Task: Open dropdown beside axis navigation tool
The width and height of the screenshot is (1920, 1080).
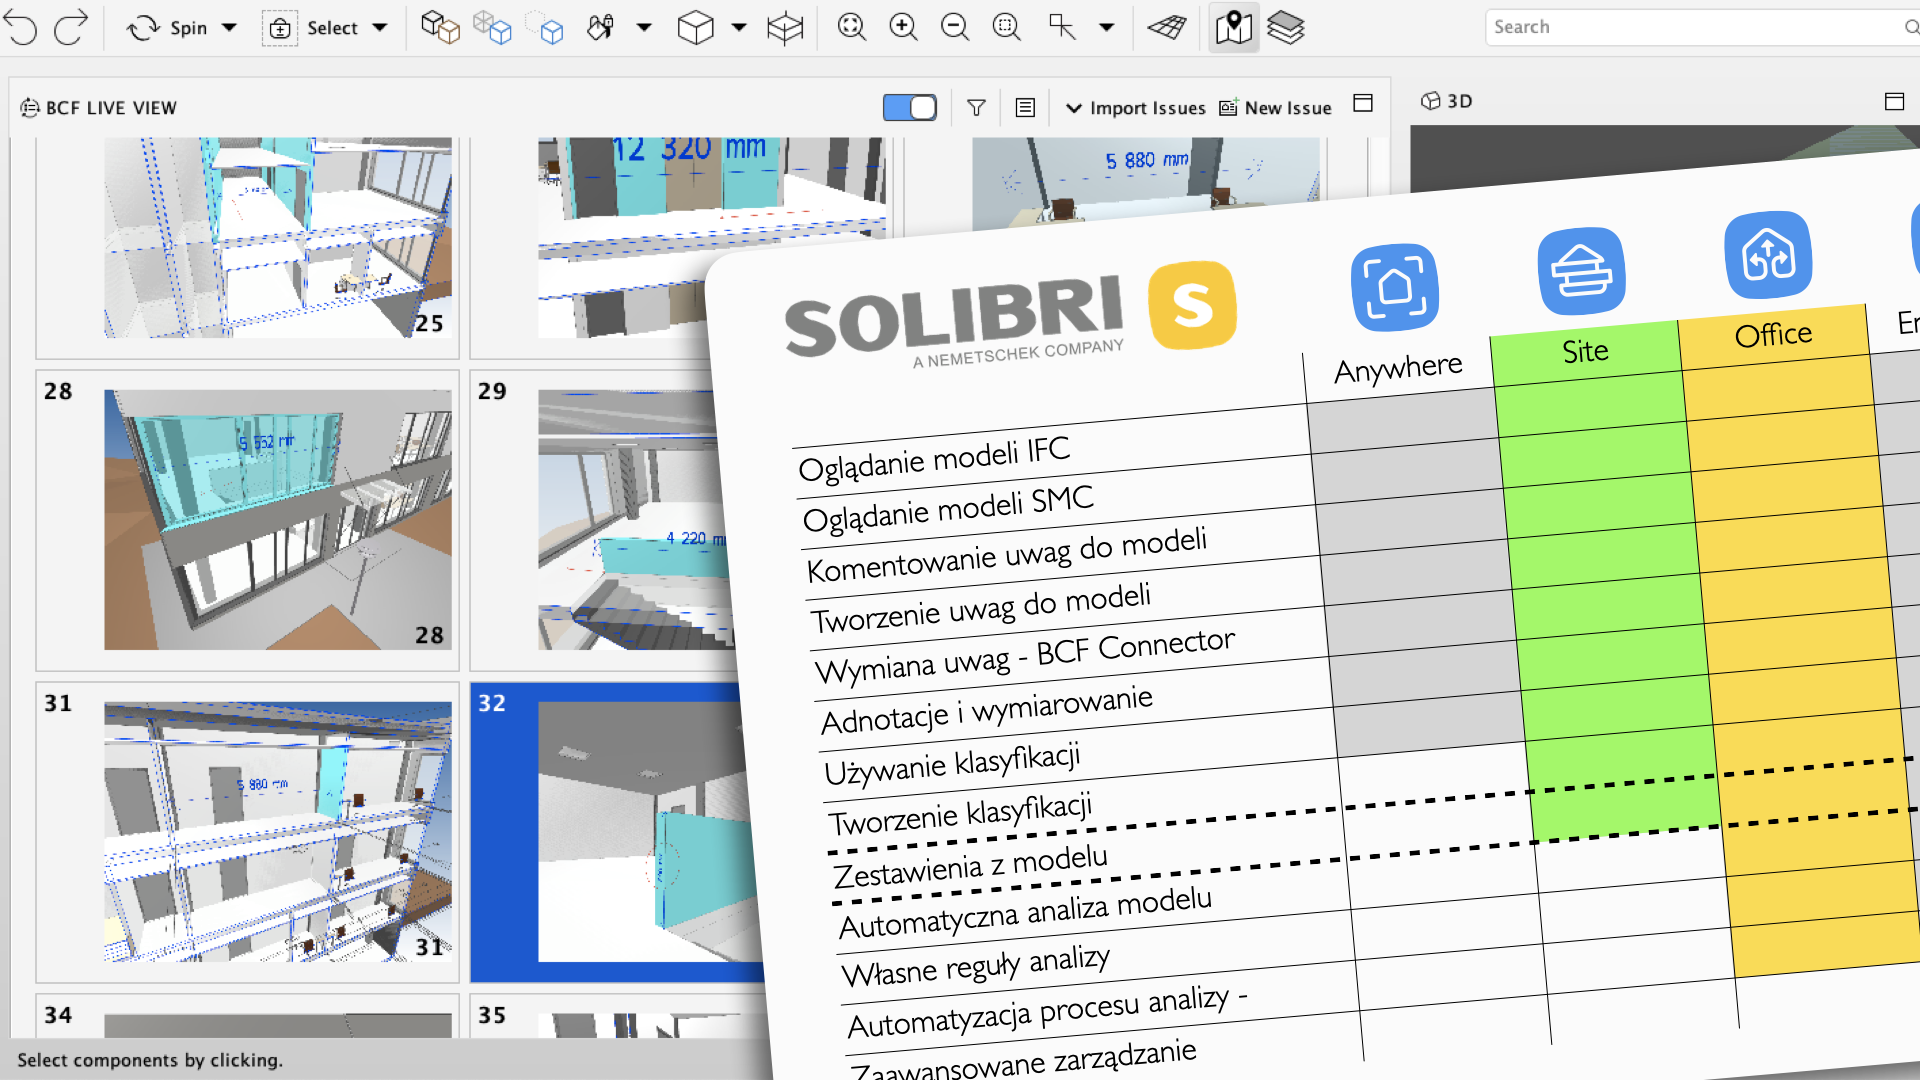Action: (x=1106, y=28)
